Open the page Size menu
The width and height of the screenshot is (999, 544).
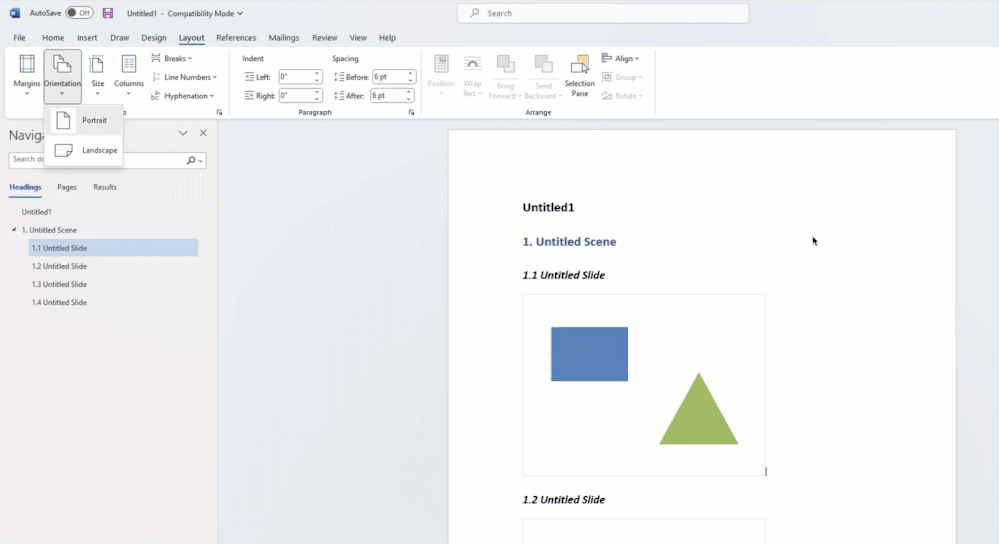[97, 75]
